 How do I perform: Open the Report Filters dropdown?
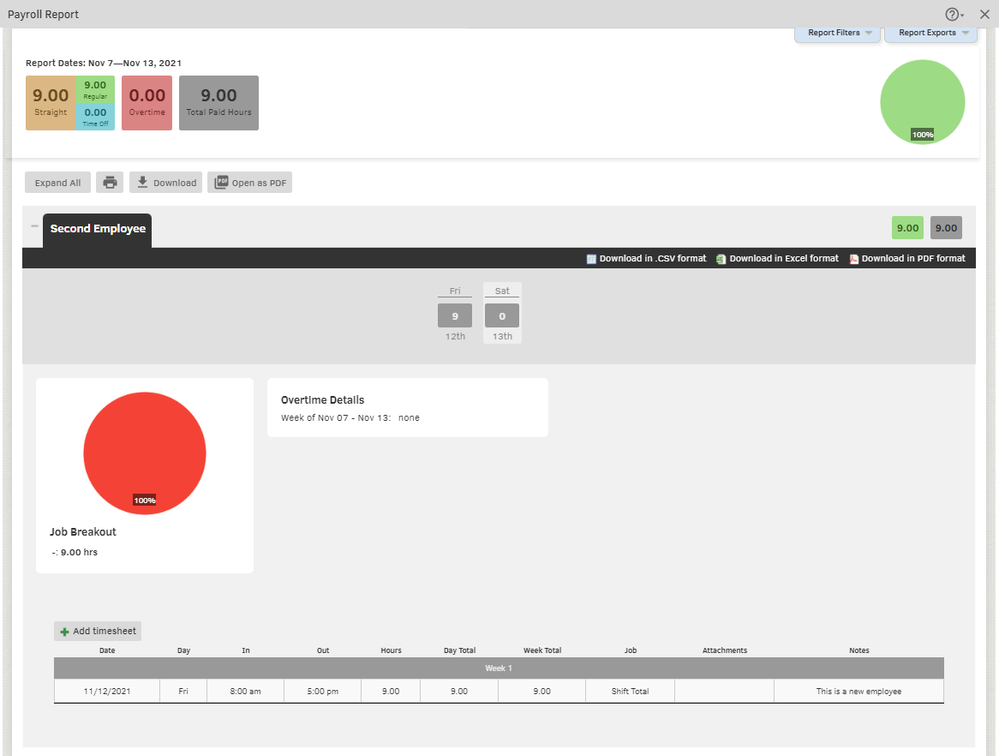pyautogui.click(x=837, y=33)
